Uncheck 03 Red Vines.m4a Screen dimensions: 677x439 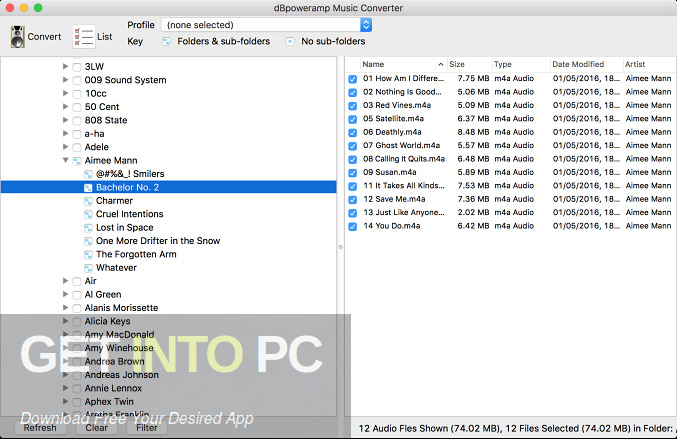point(353,106)
